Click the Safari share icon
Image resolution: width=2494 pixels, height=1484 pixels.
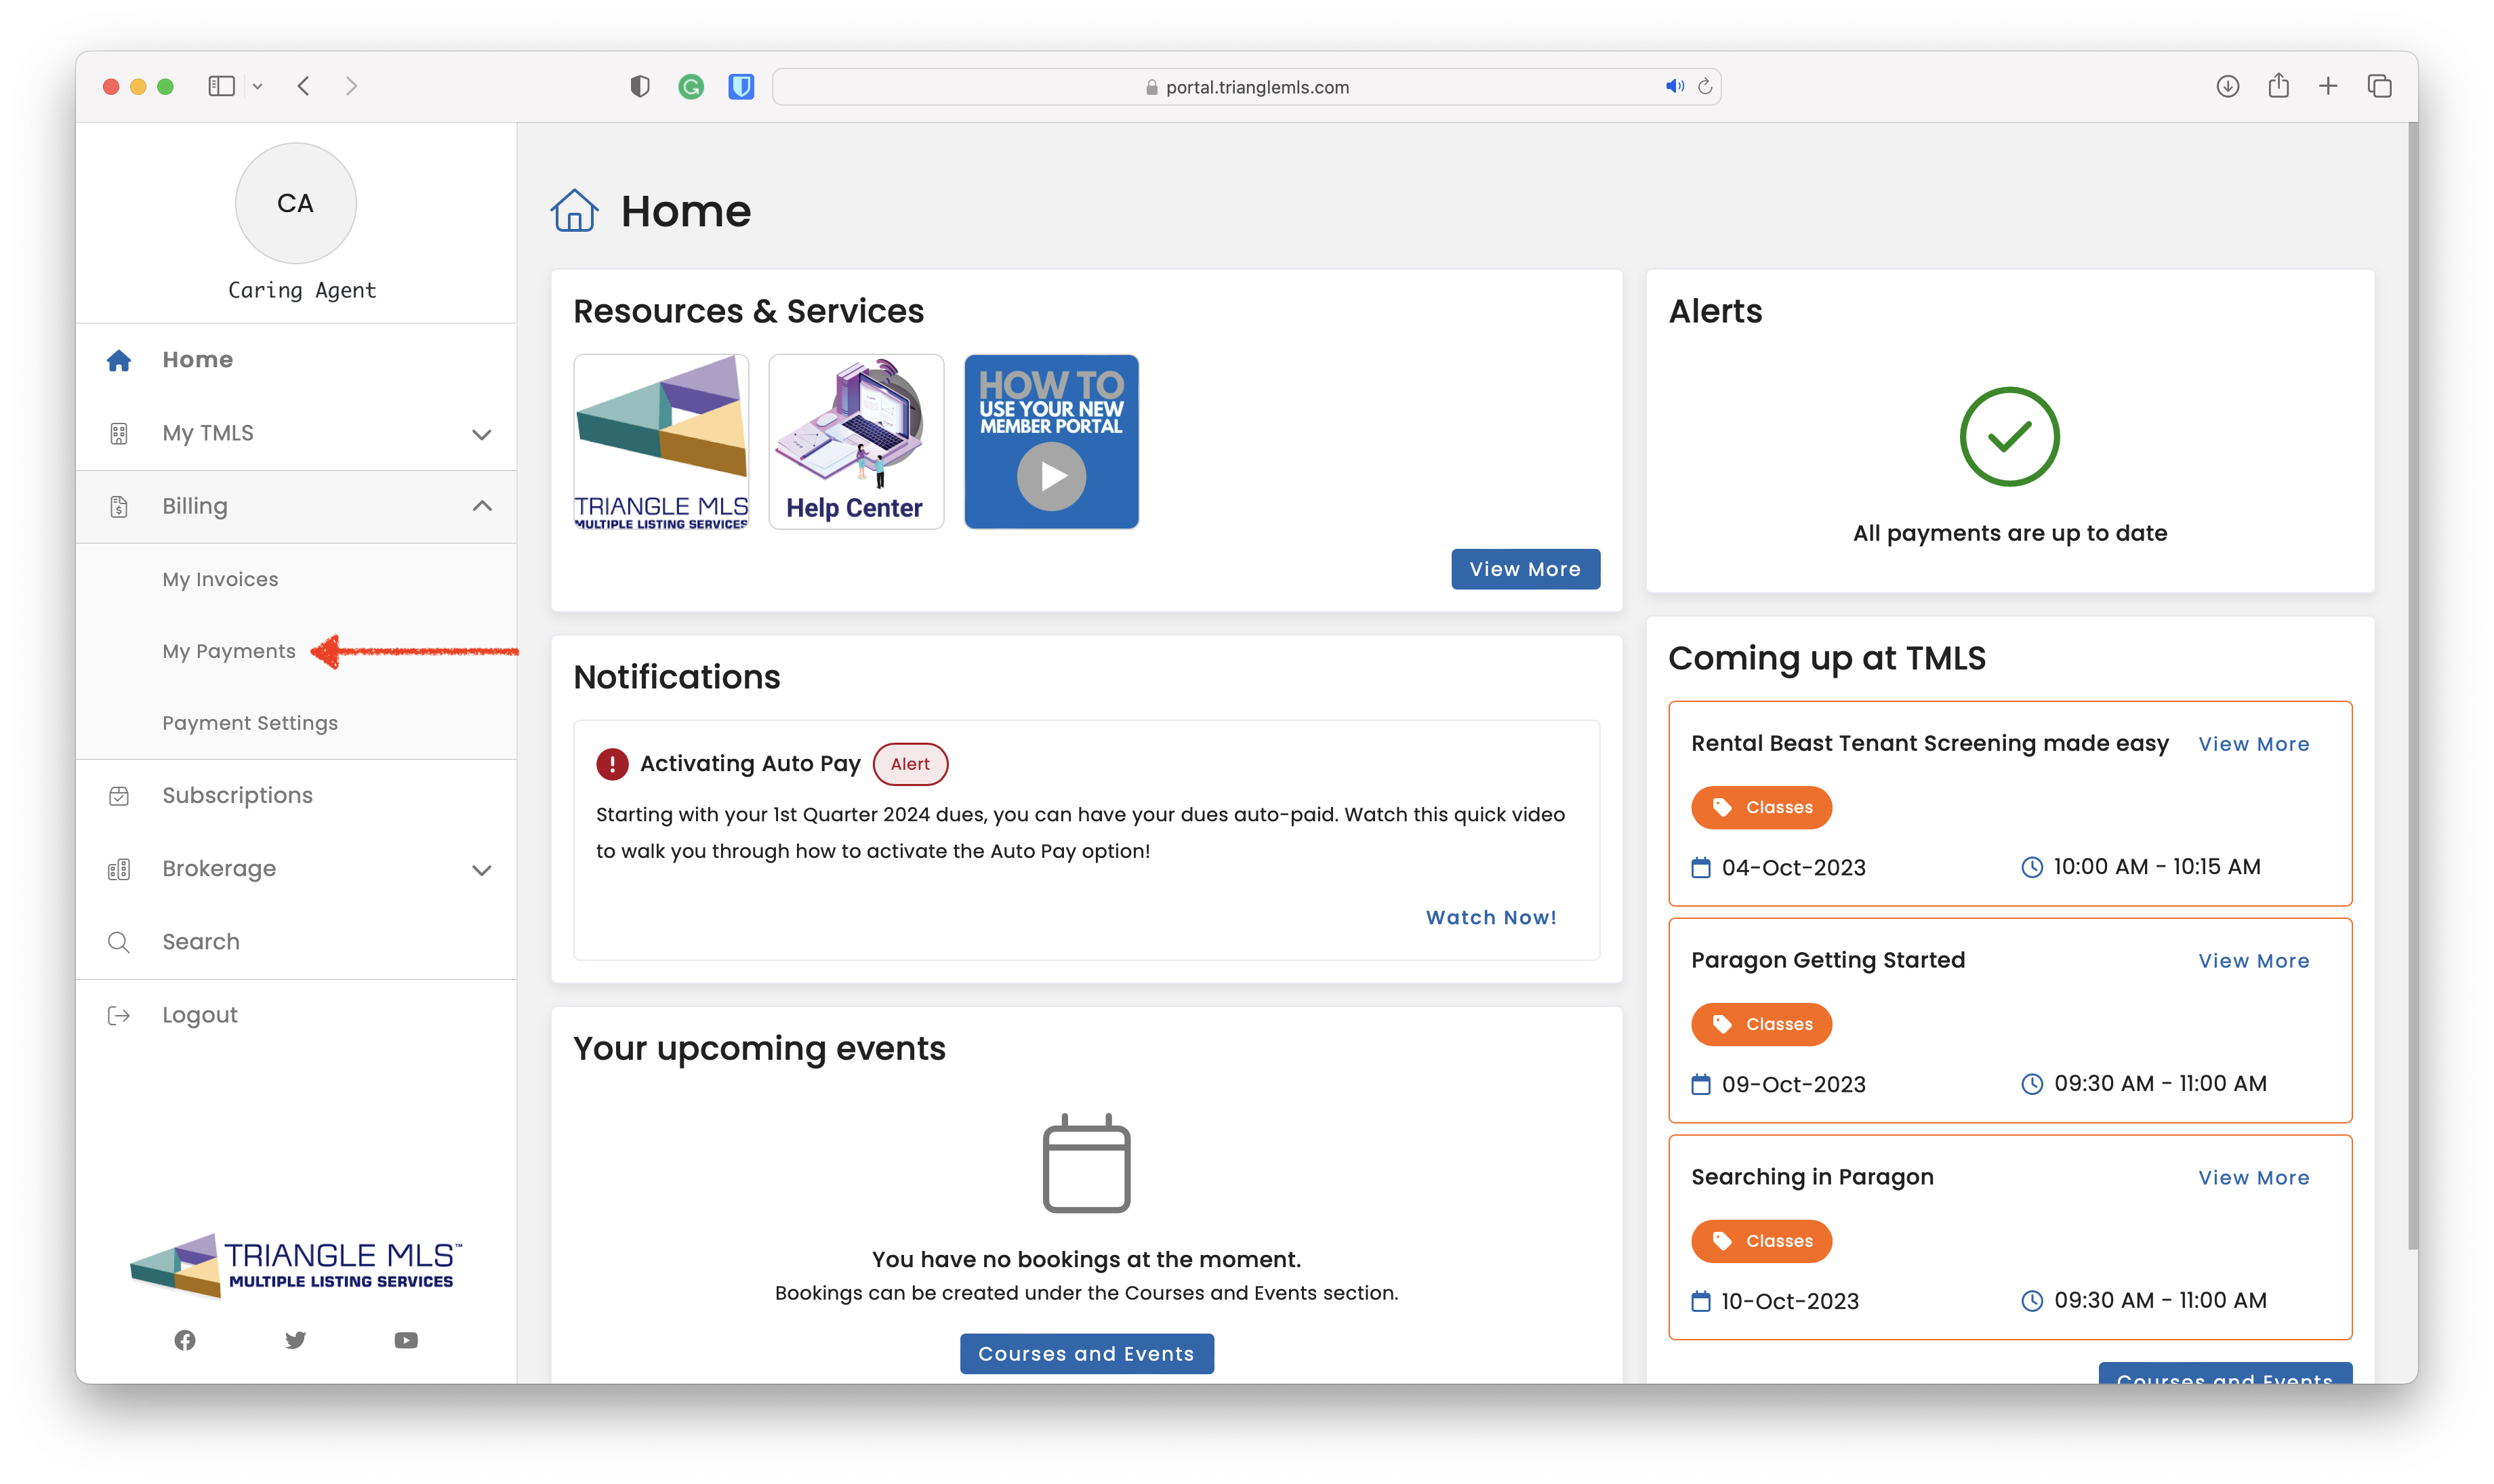(x=2278, y=85)
